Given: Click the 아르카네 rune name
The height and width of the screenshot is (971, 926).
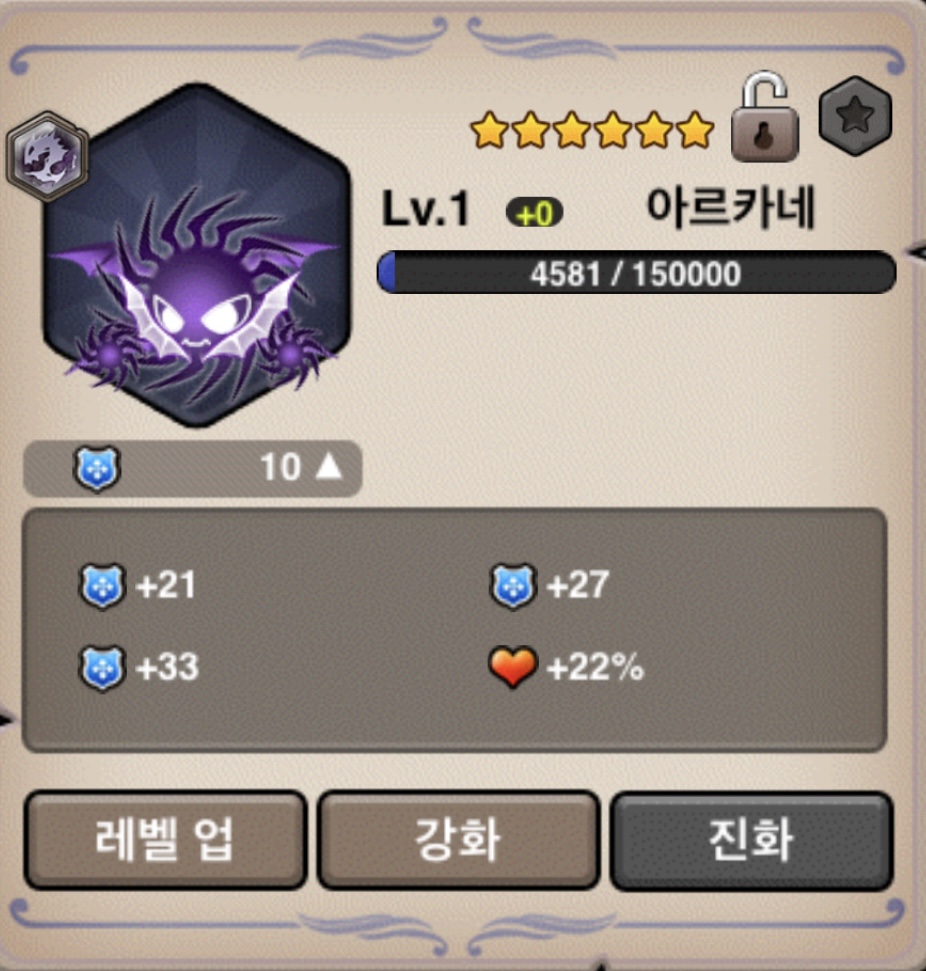Looking at the screenshot, I should click(730, 208).
